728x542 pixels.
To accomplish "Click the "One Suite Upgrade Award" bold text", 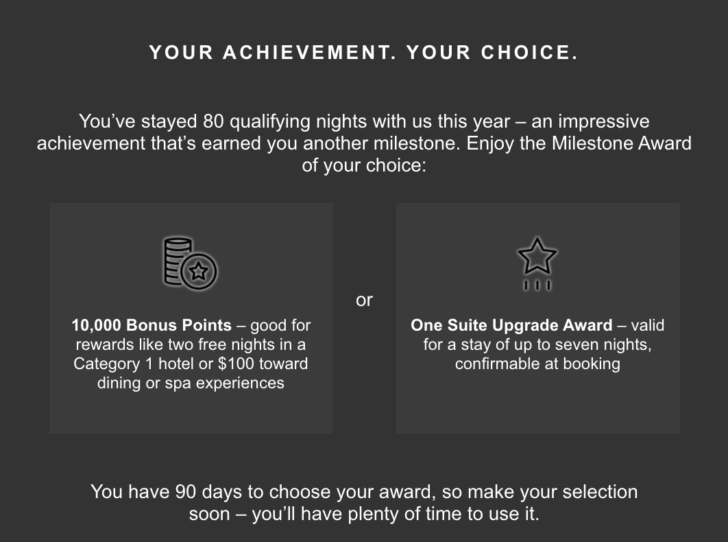I will tap(511, 325).
